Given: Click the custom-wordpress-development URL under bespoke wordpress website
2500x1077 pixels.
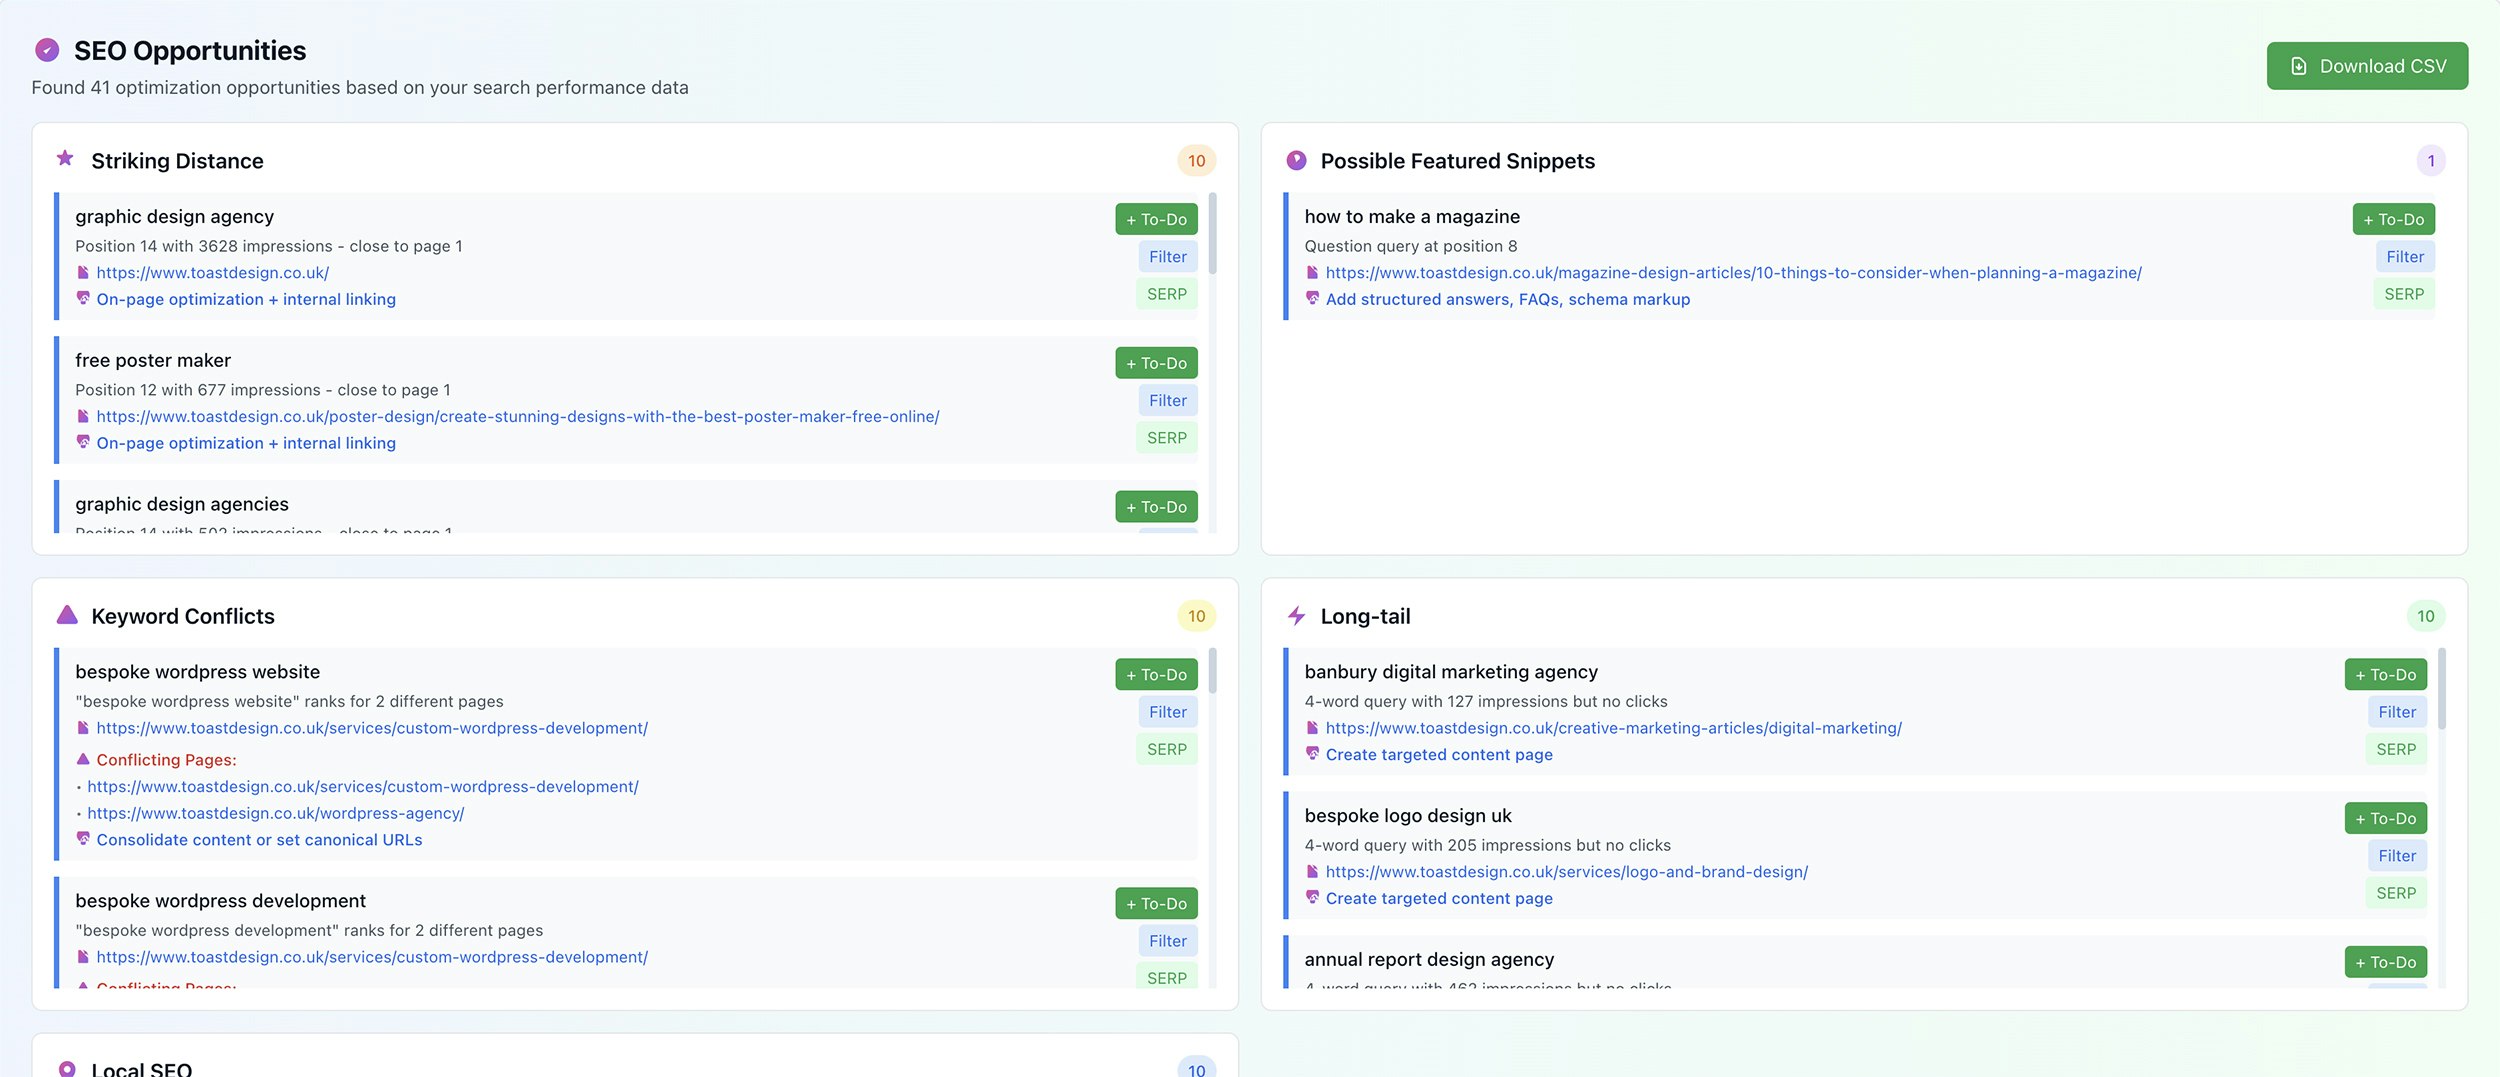Looking at the screenshot, I should click(372, 728).
